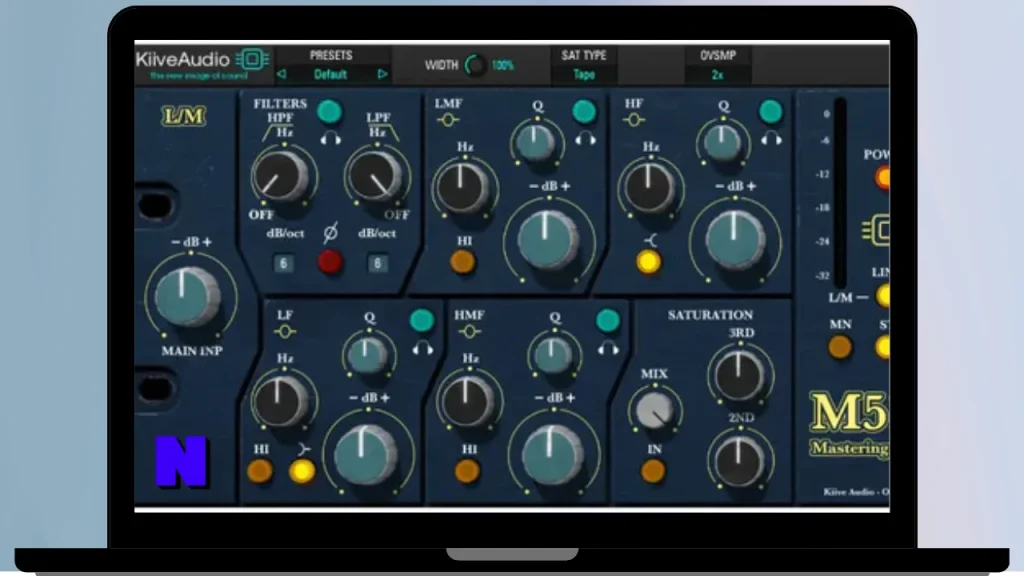1024x576 pixels.
Task: Open SAT TYPE Tape dropdown
Action: click(x=584, y=74)
